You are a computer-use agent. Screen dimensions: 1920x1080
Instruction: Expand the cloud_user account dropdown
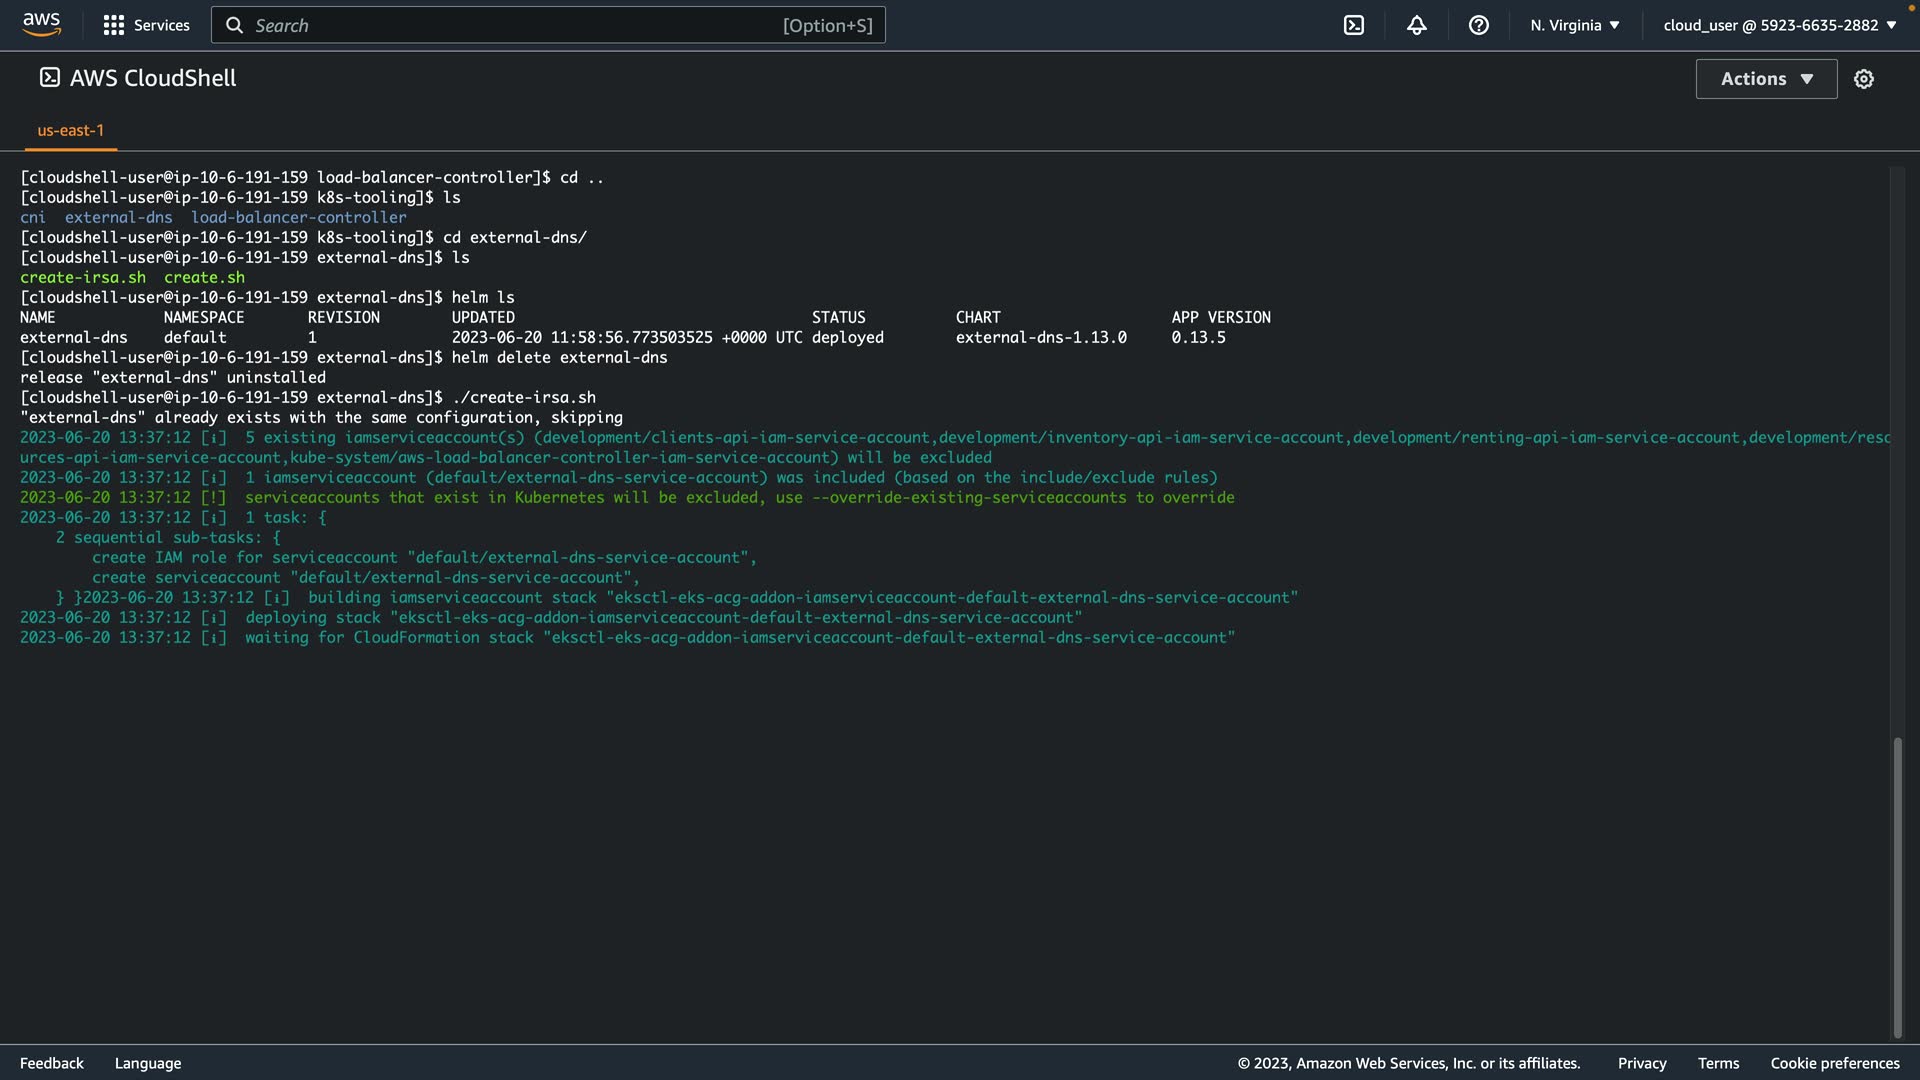click(x=1779, y=25)
